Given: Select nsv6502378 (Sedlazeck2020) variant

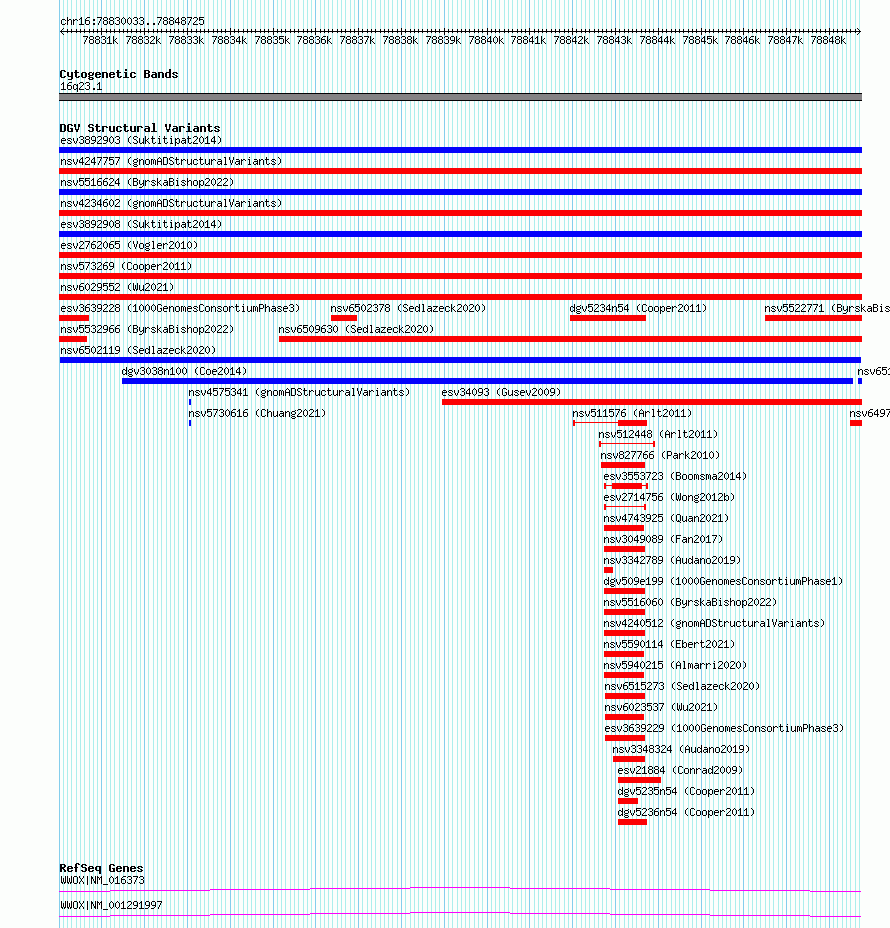Looking at the screenshot, I should click(x=408, y=308).
